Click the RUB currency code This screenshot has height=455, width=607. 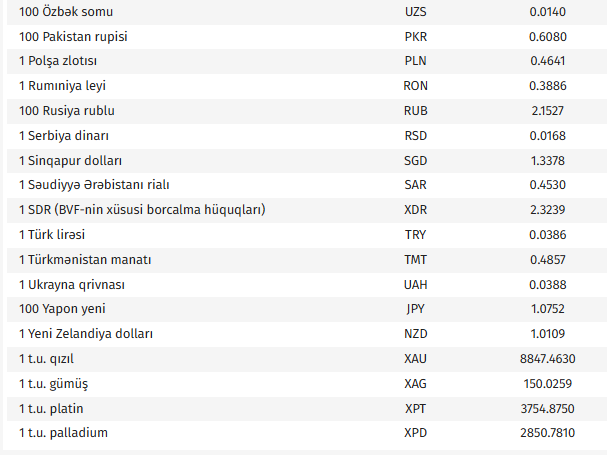[415, 111]
